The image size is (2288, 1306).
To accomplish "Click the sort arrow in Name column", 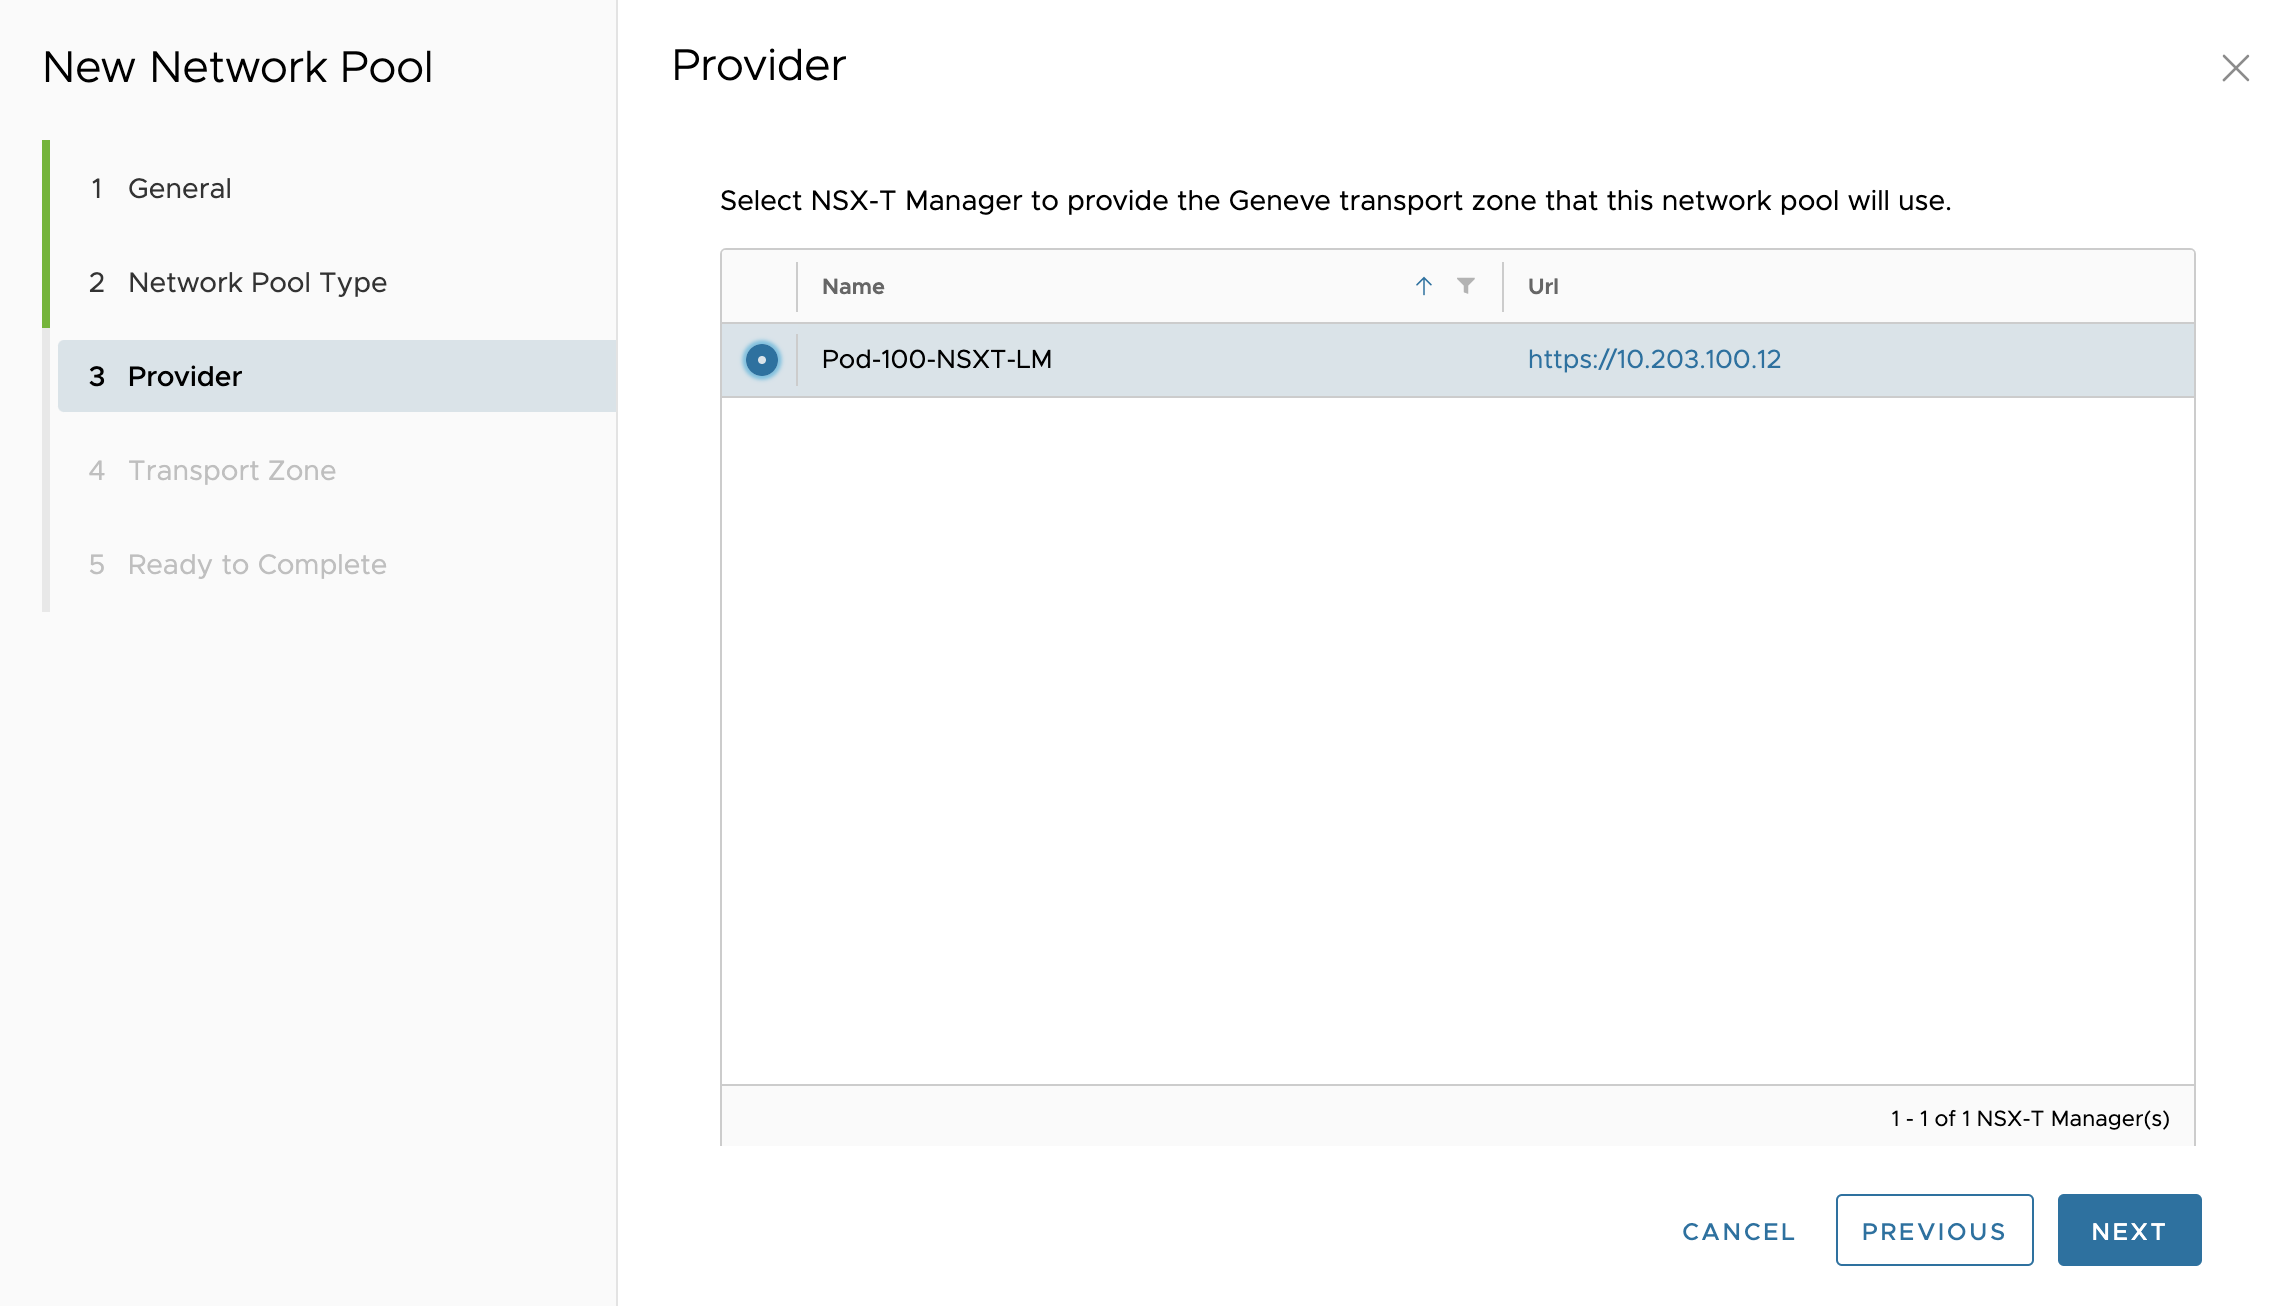I will [1423, 286].
